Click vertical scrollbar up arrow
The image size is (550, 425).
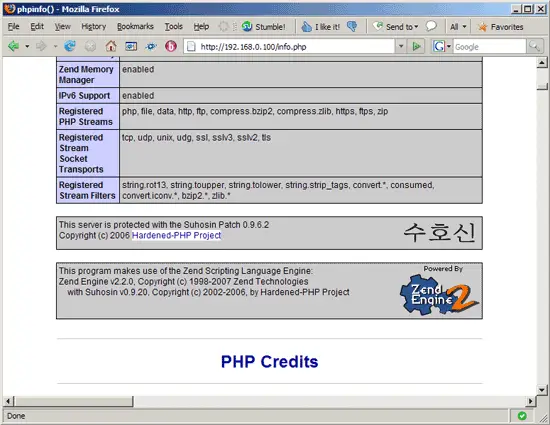pyautogui.click(x=542, y=63)
